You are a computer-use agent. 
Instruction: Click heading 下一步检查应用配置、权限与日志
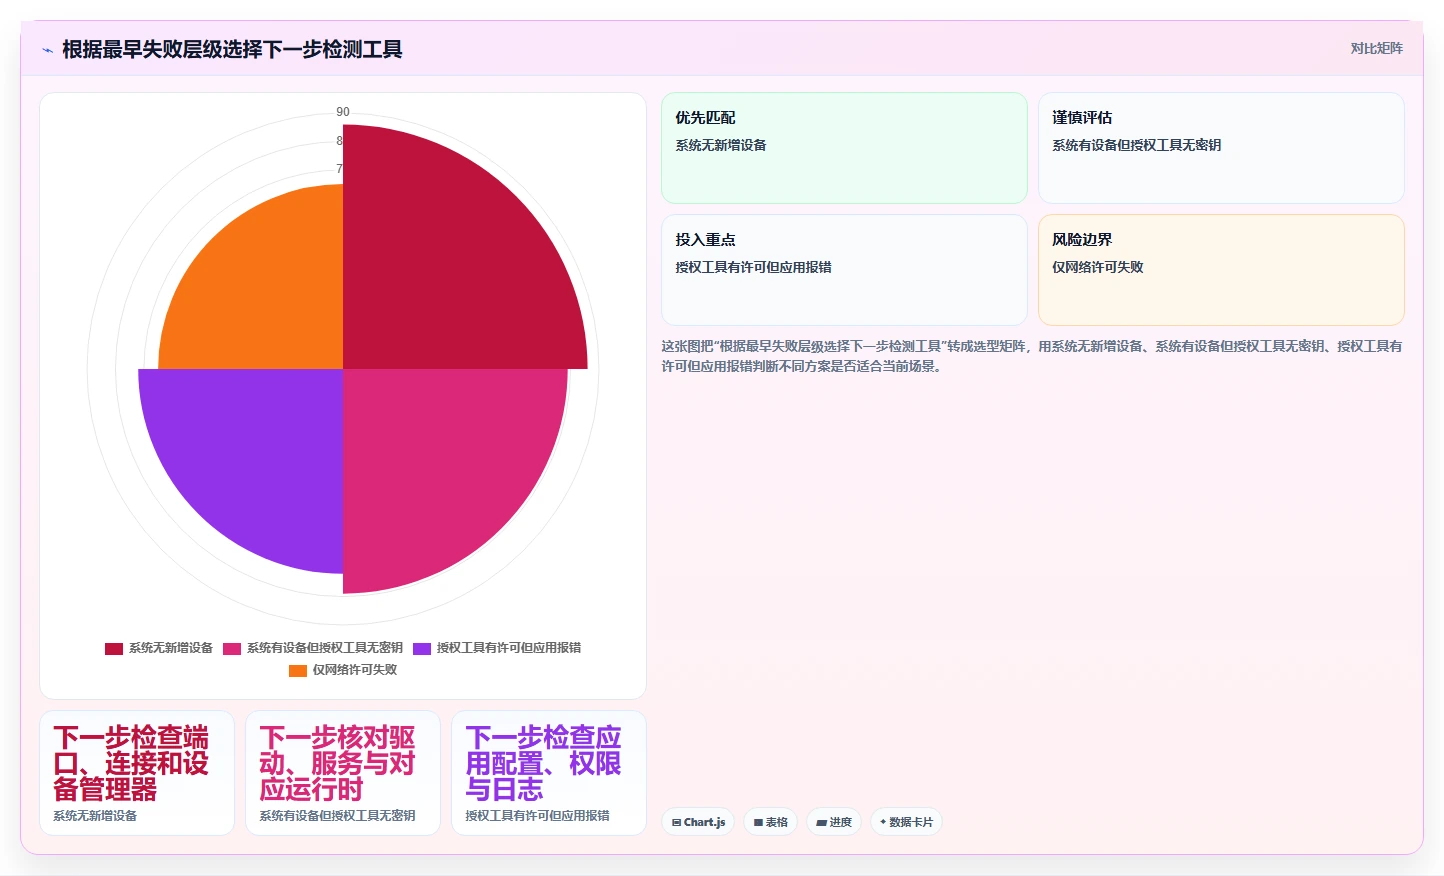tap(543, 764)
